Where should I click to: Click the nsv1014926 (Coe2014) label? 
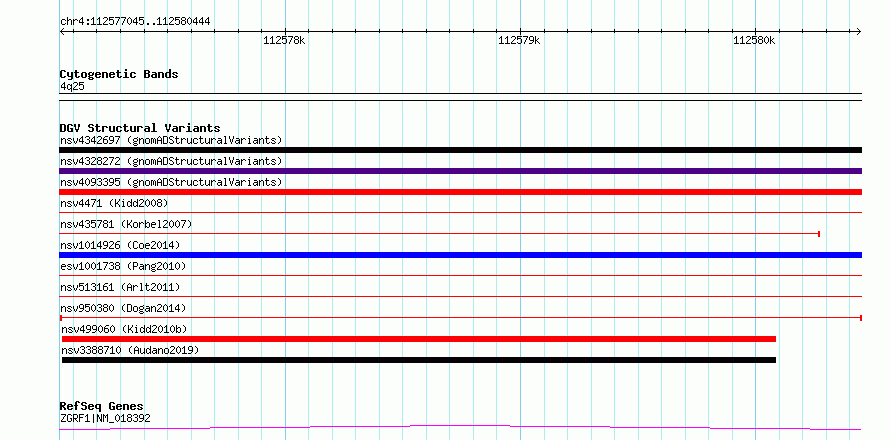click(120, 245)
